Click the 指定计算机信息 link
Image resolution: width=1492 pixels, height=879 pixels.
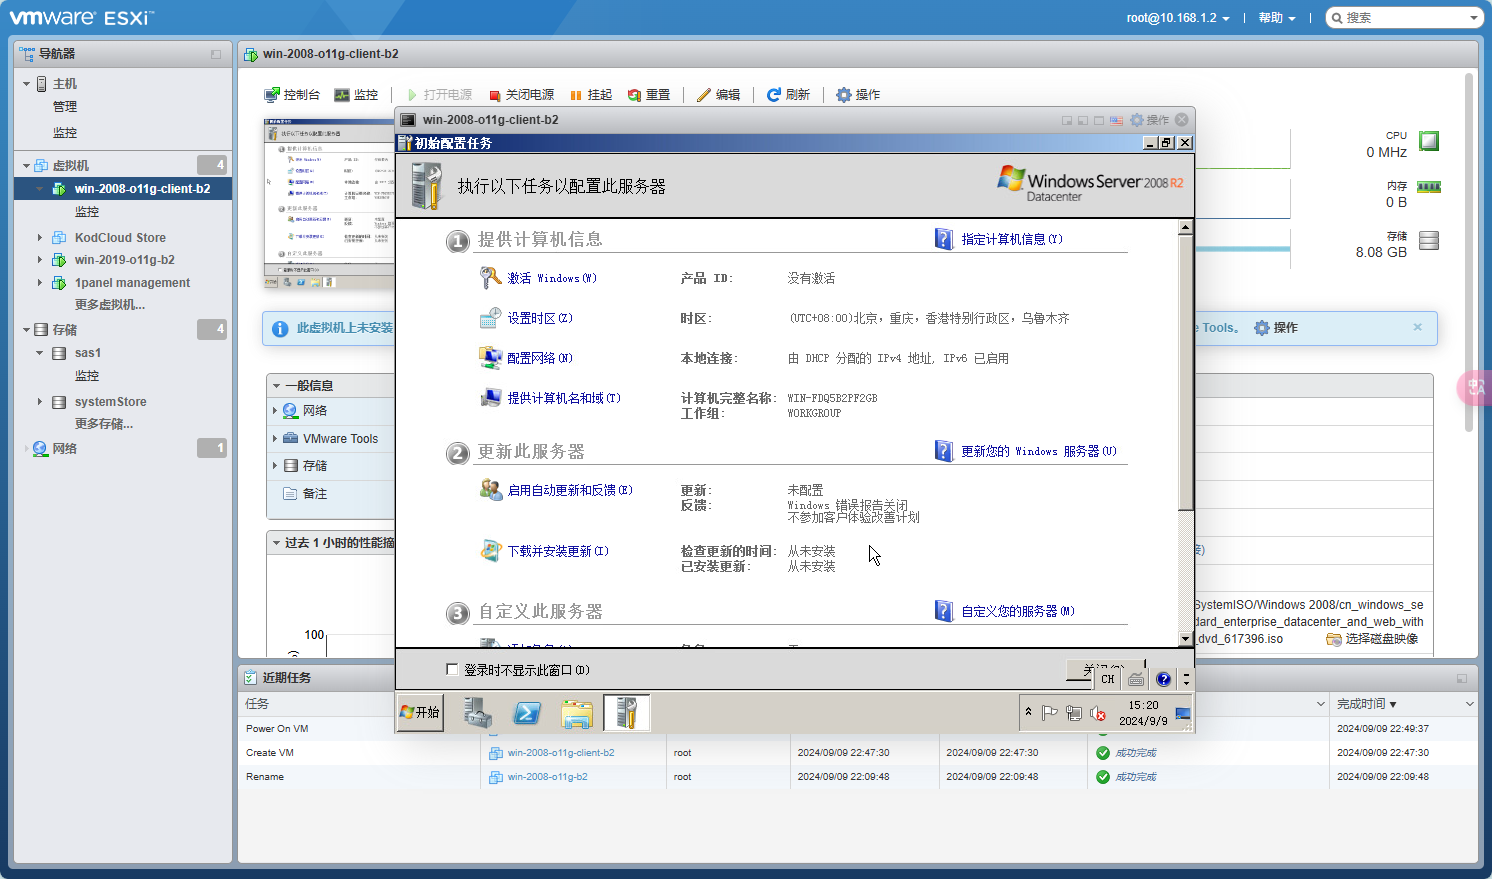(1012, 239)
